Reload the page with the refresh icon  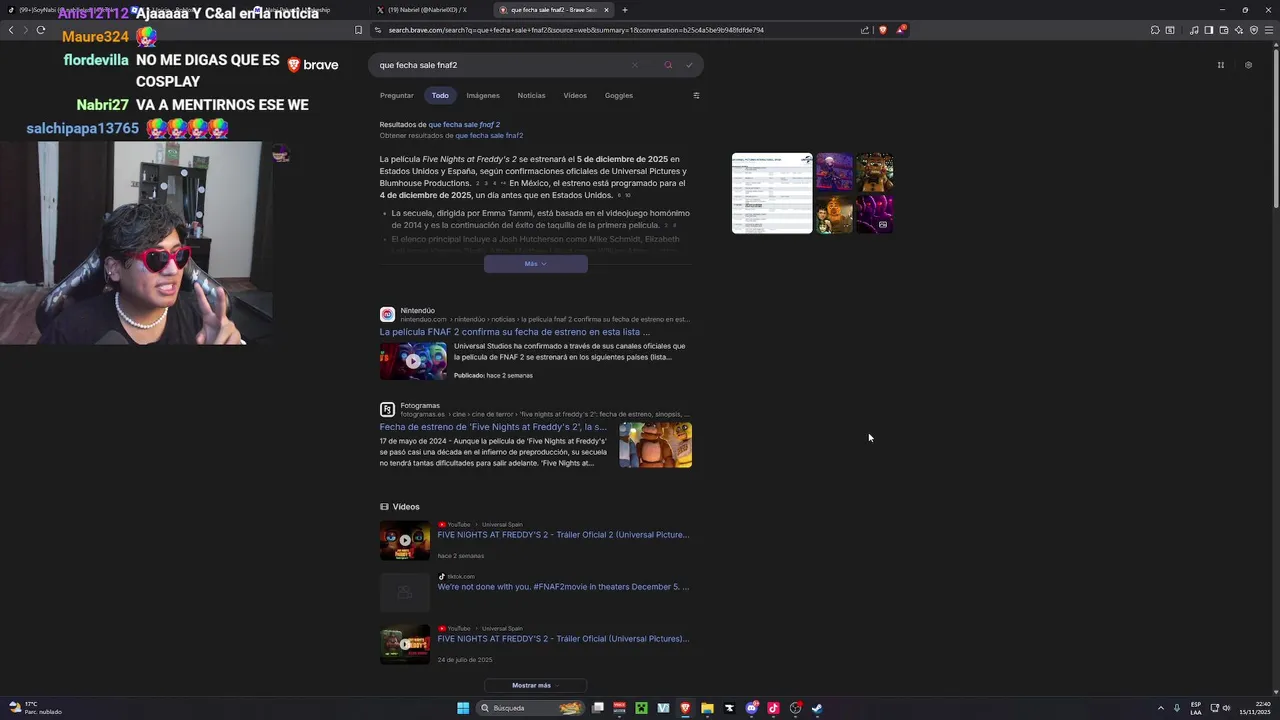pyautogui.click(x=41, y=30)
